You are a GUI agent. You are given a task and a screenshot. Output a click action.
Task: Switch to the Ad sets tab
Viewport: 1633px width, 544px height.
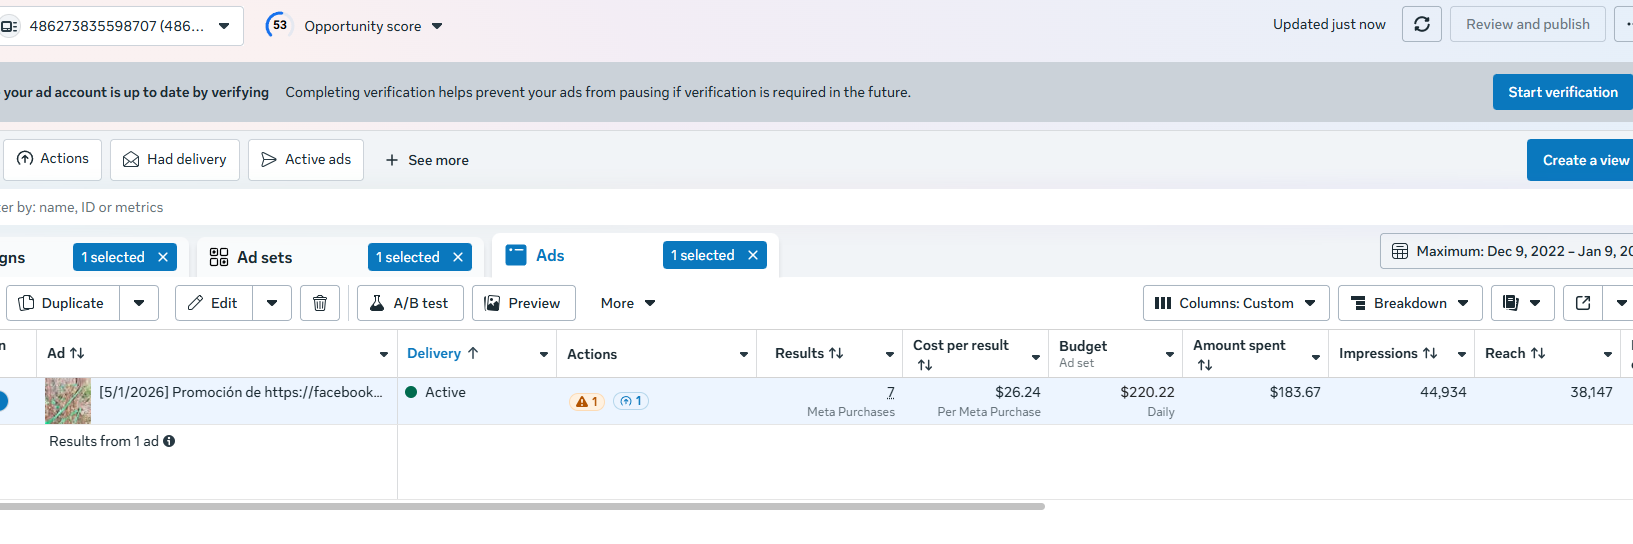click(x=264, y=257)
